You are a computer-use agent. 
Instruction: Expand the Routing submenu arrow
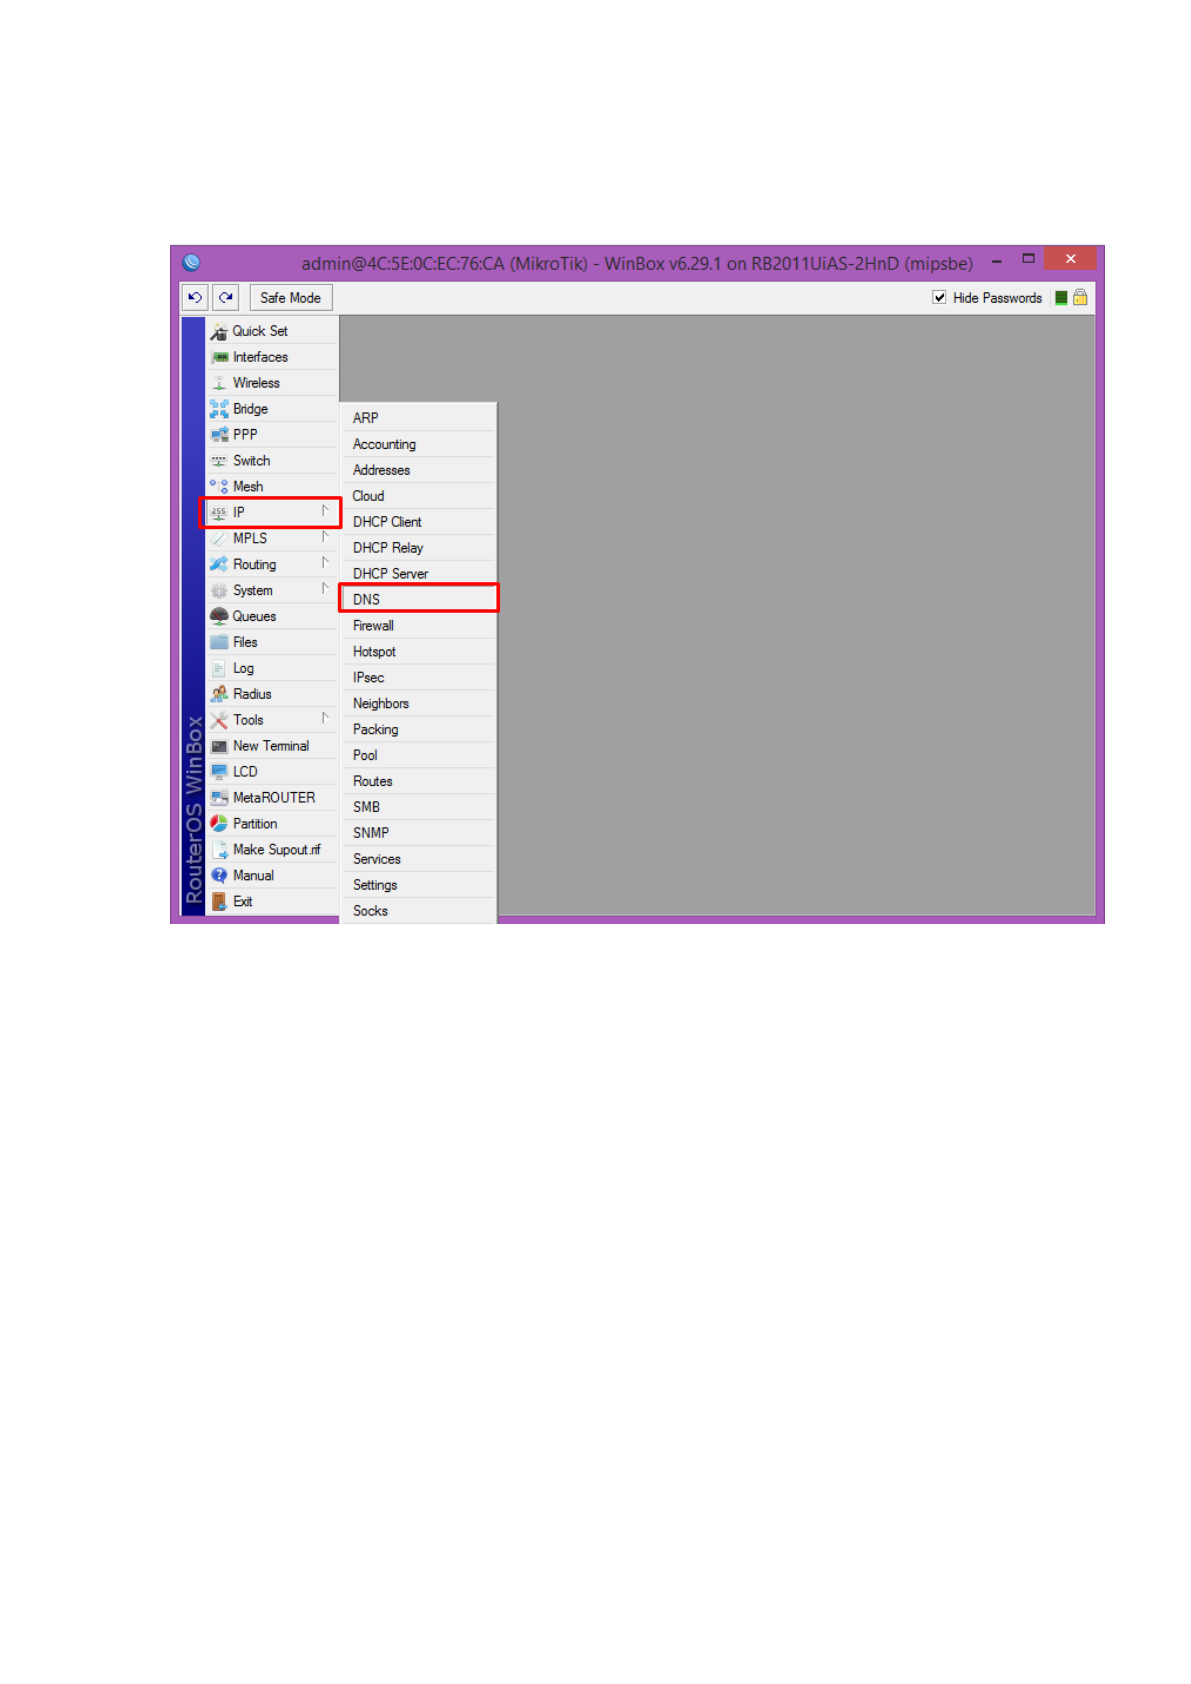(325, 563)
